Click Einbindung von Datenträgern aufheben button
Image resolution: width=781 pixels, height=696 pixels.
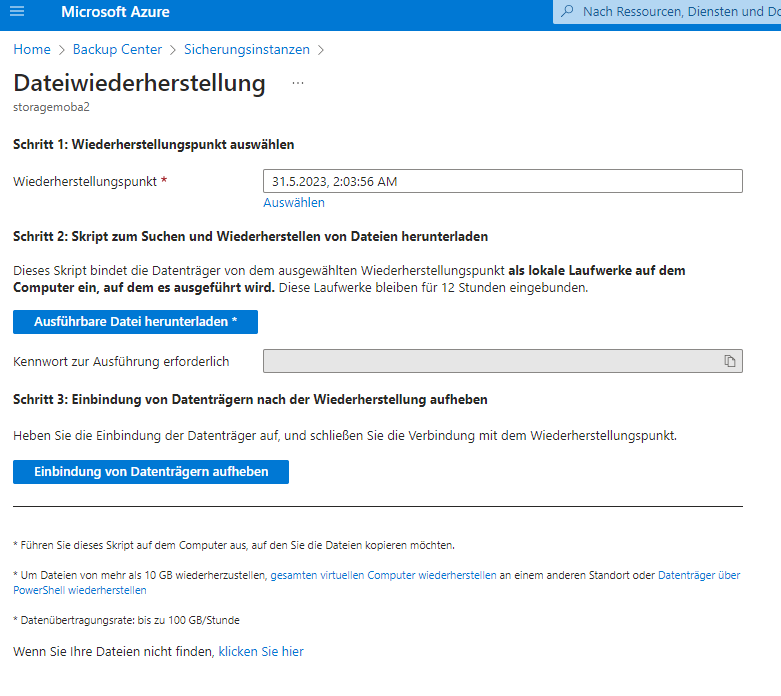click(151, 472)
